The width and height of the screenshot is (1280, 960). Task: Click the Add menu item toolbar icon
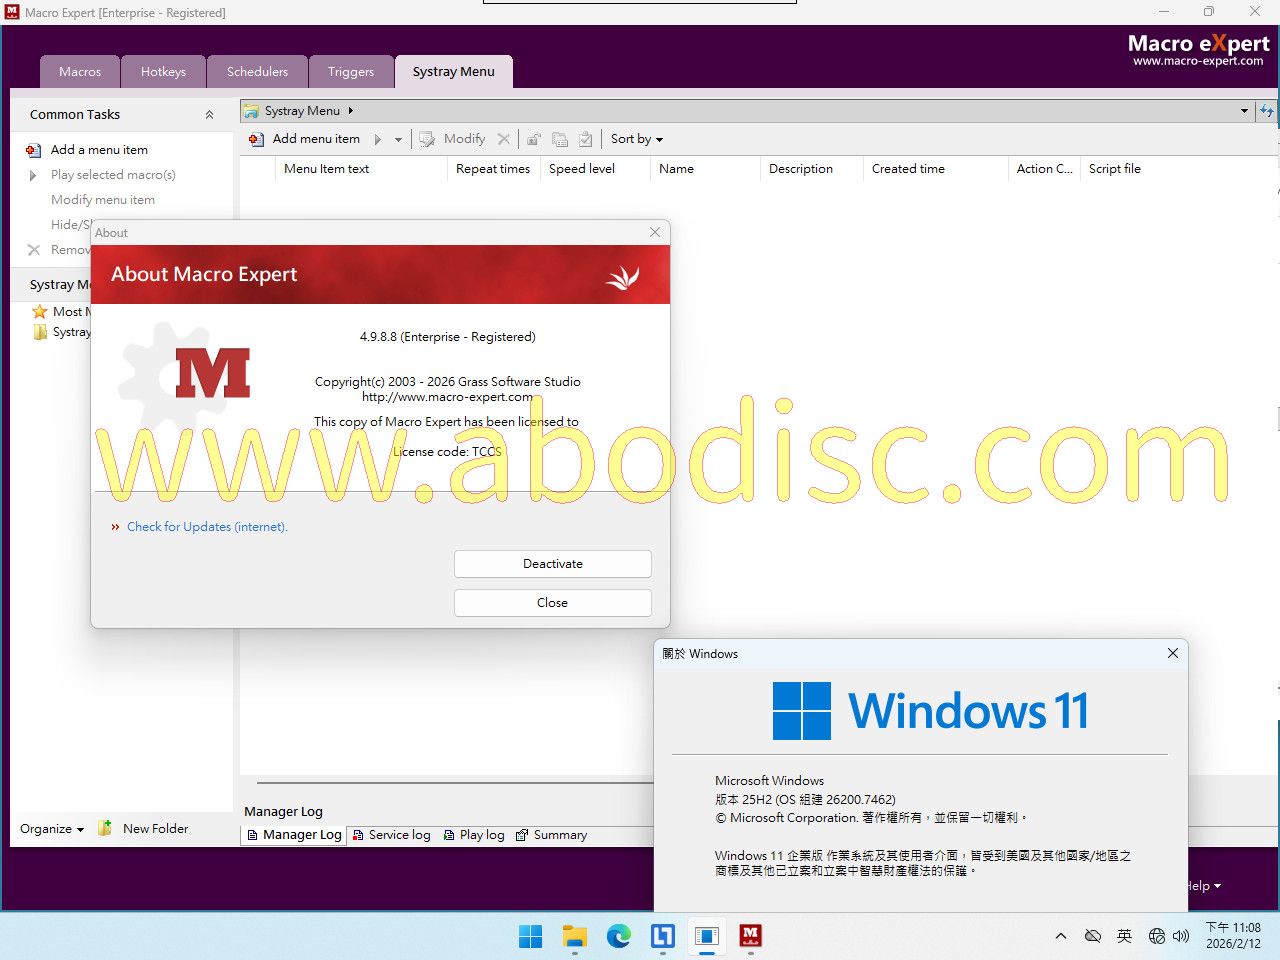pyautogui.click(x=257, y=139)
